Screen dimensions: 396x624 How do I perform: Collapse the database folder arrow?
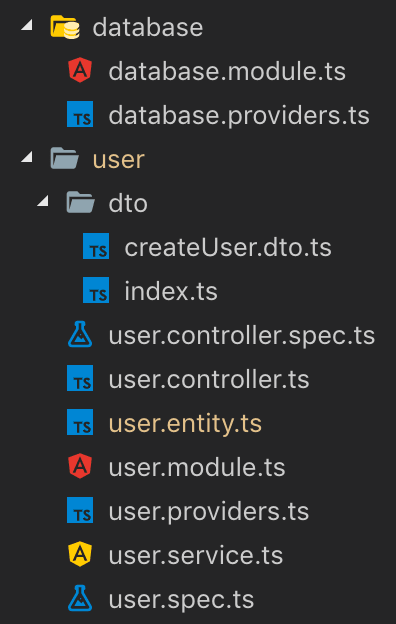[x=27, y=25]
